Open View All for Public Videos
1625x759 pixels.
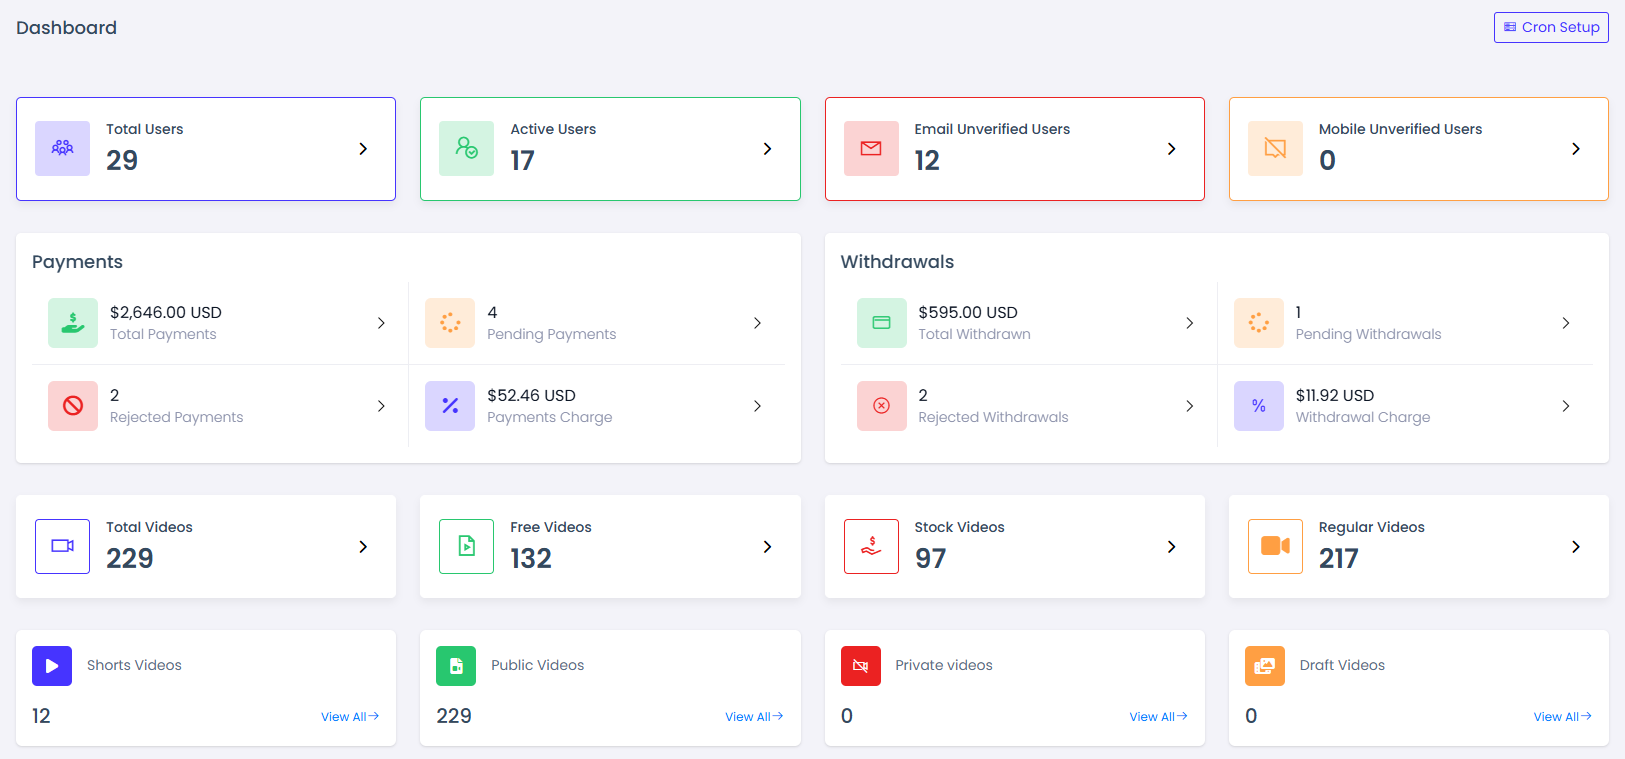coord(753,717)
